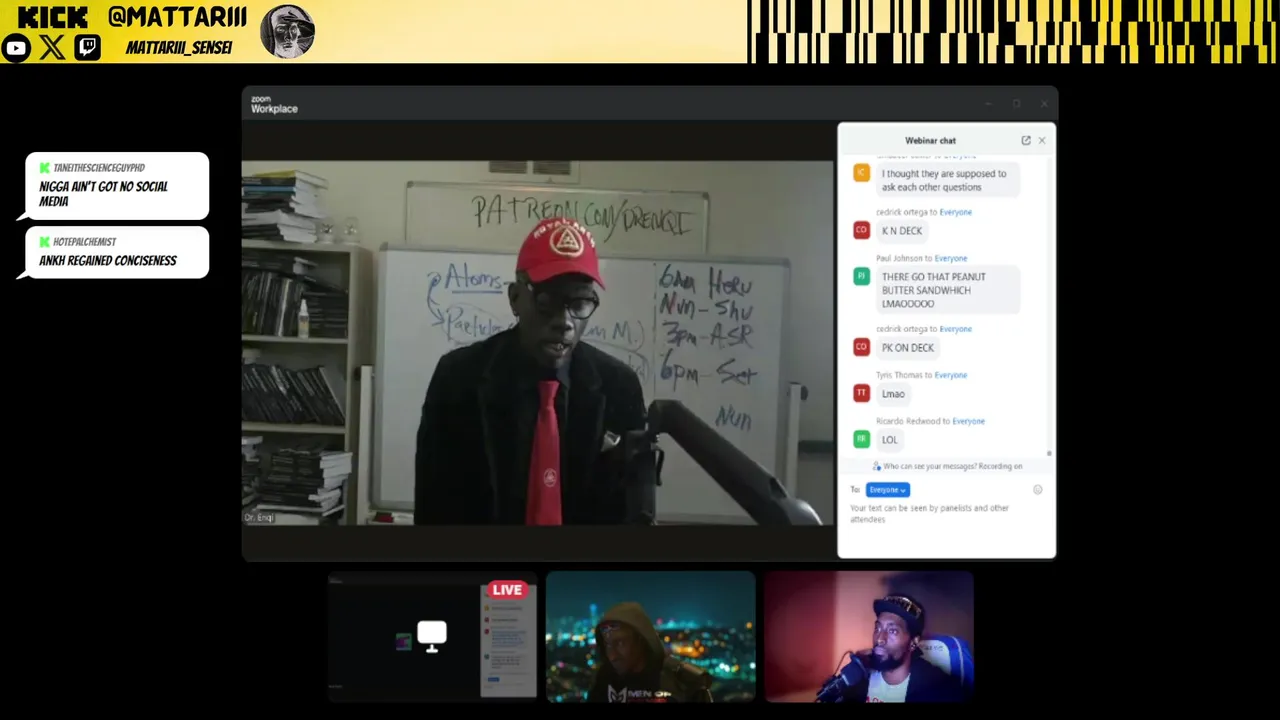The width and height of the screenshot is (1280, 720).
Task: Click the Kick icon beside TANEITHESCIENCEGUYPHD
Action: click(x=45, y=168)
